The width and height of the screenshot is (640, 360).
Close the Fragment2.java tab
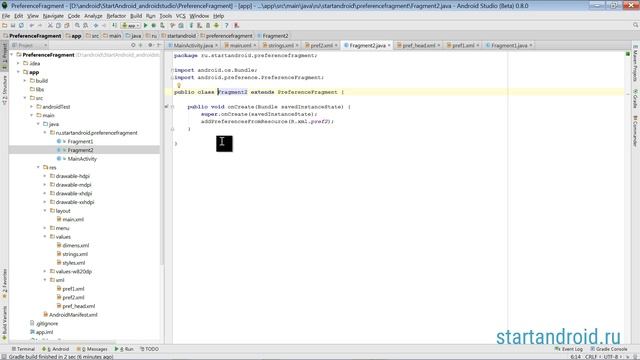[389, 45]
